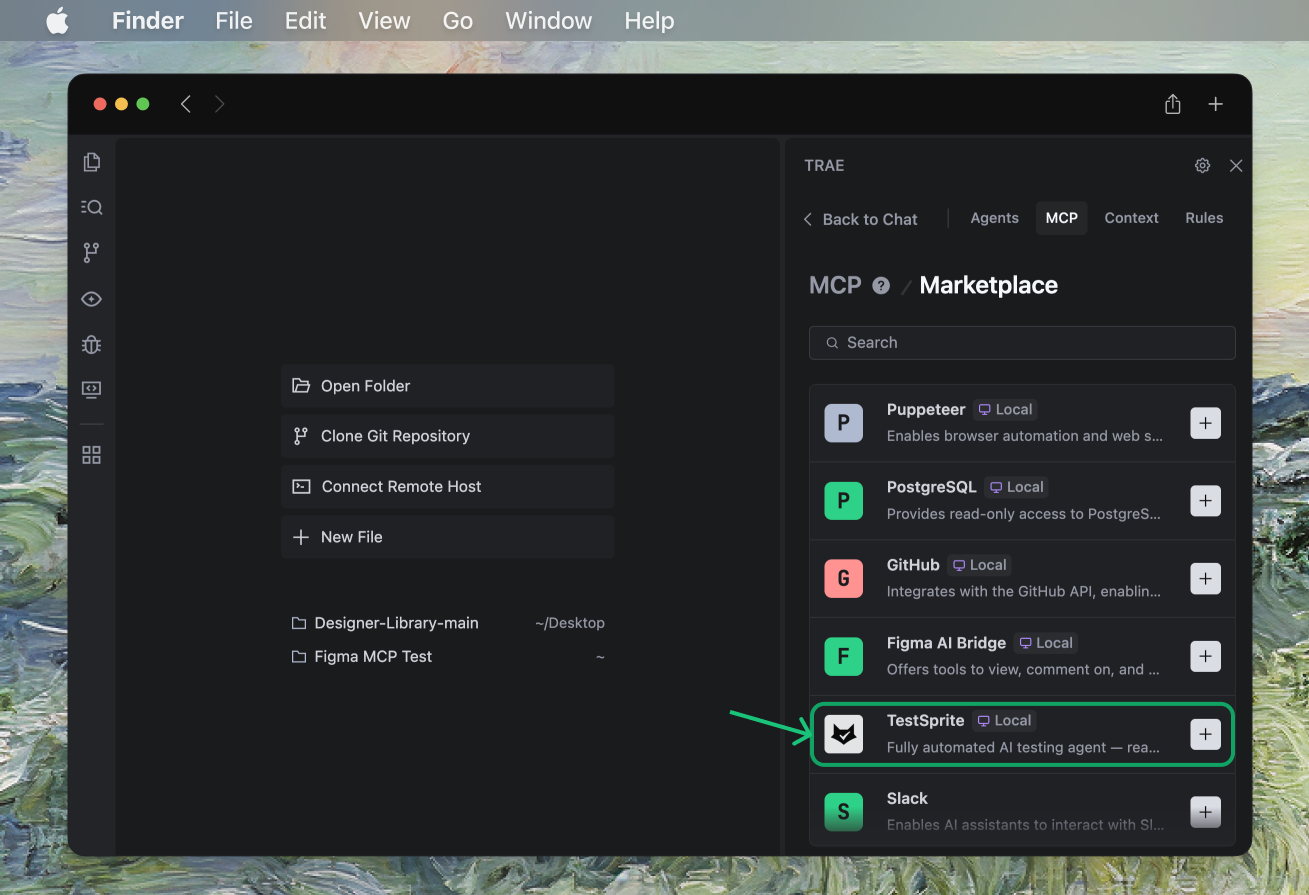Click the MCP breadcrumb link
Screen dimensions: 1309x895
pyautogui.click(x=835, y=285)
